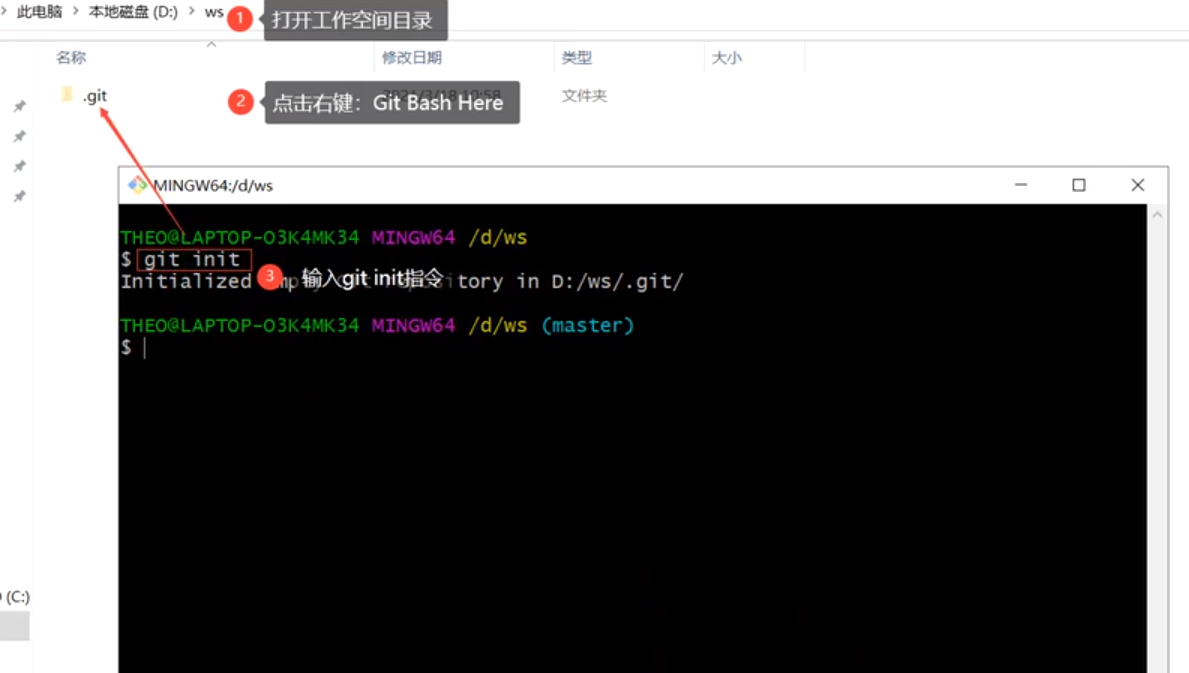Sort files by 修改日期 column header

[412, 58]
